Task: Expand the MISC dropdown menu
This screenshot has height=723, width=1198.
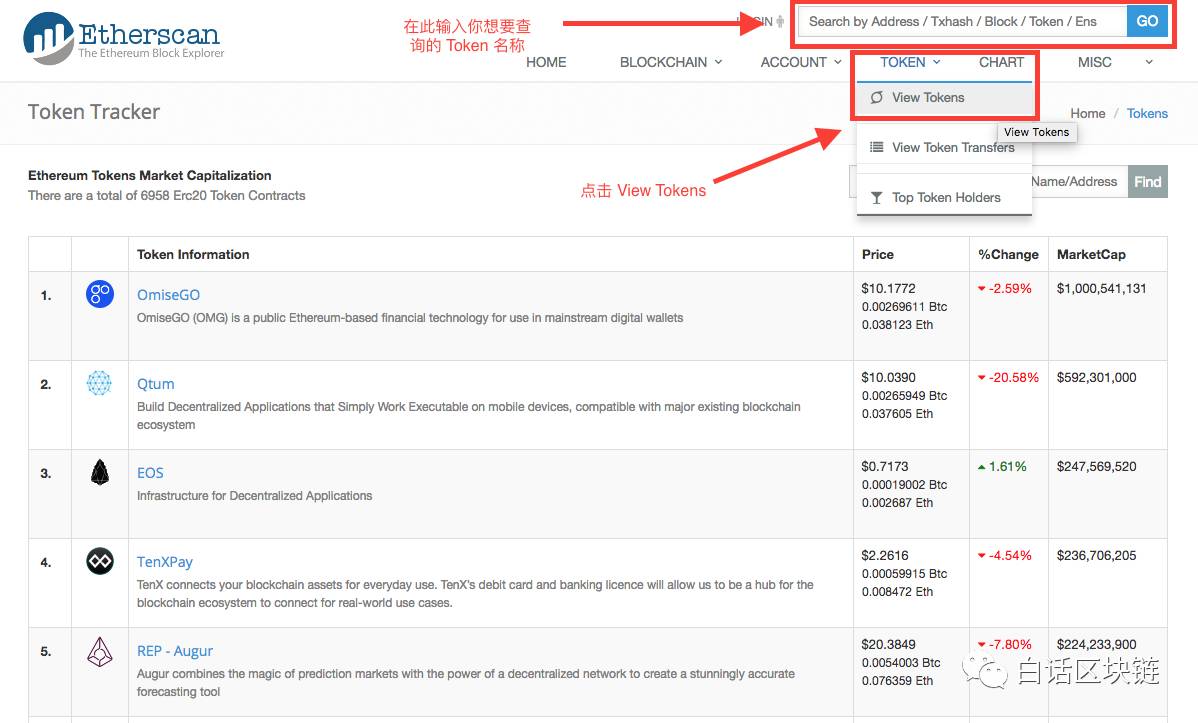Action: pyautogui.click(x=1094, y=63)
